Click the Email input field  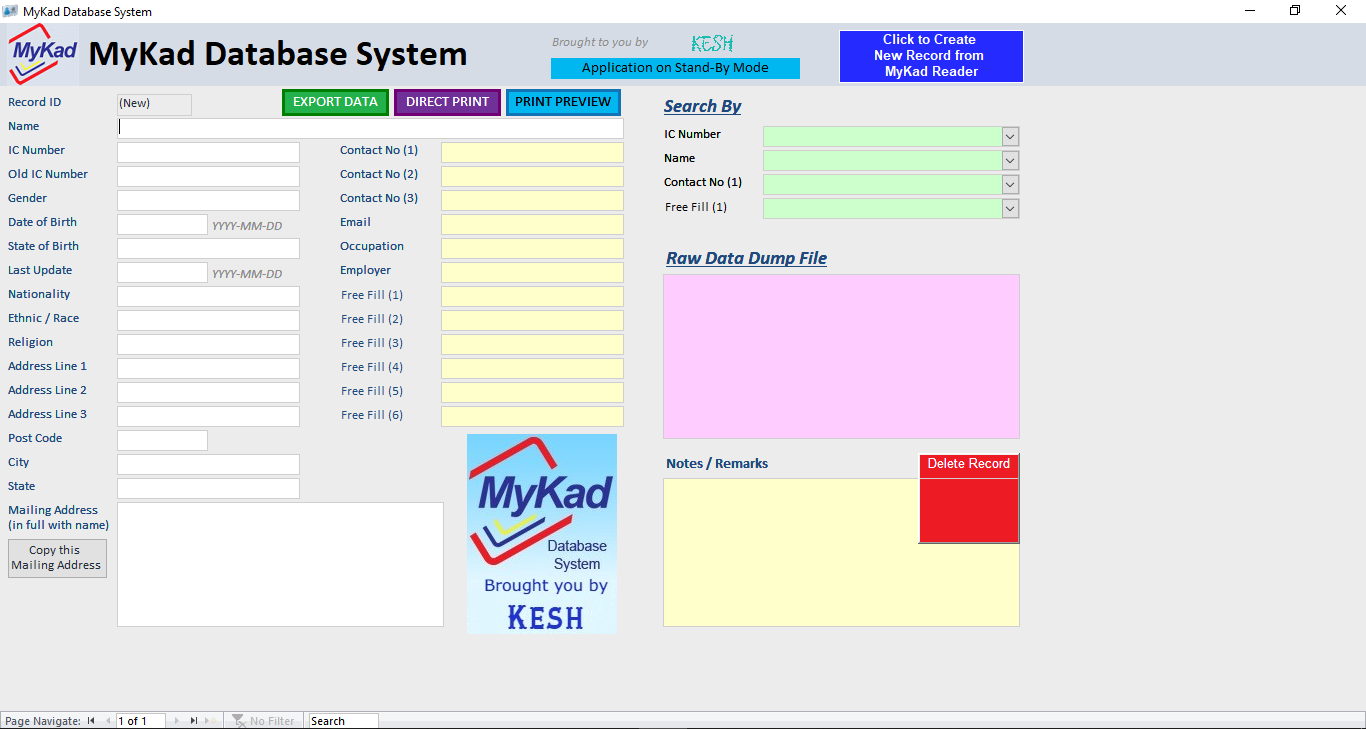(532, 224)
